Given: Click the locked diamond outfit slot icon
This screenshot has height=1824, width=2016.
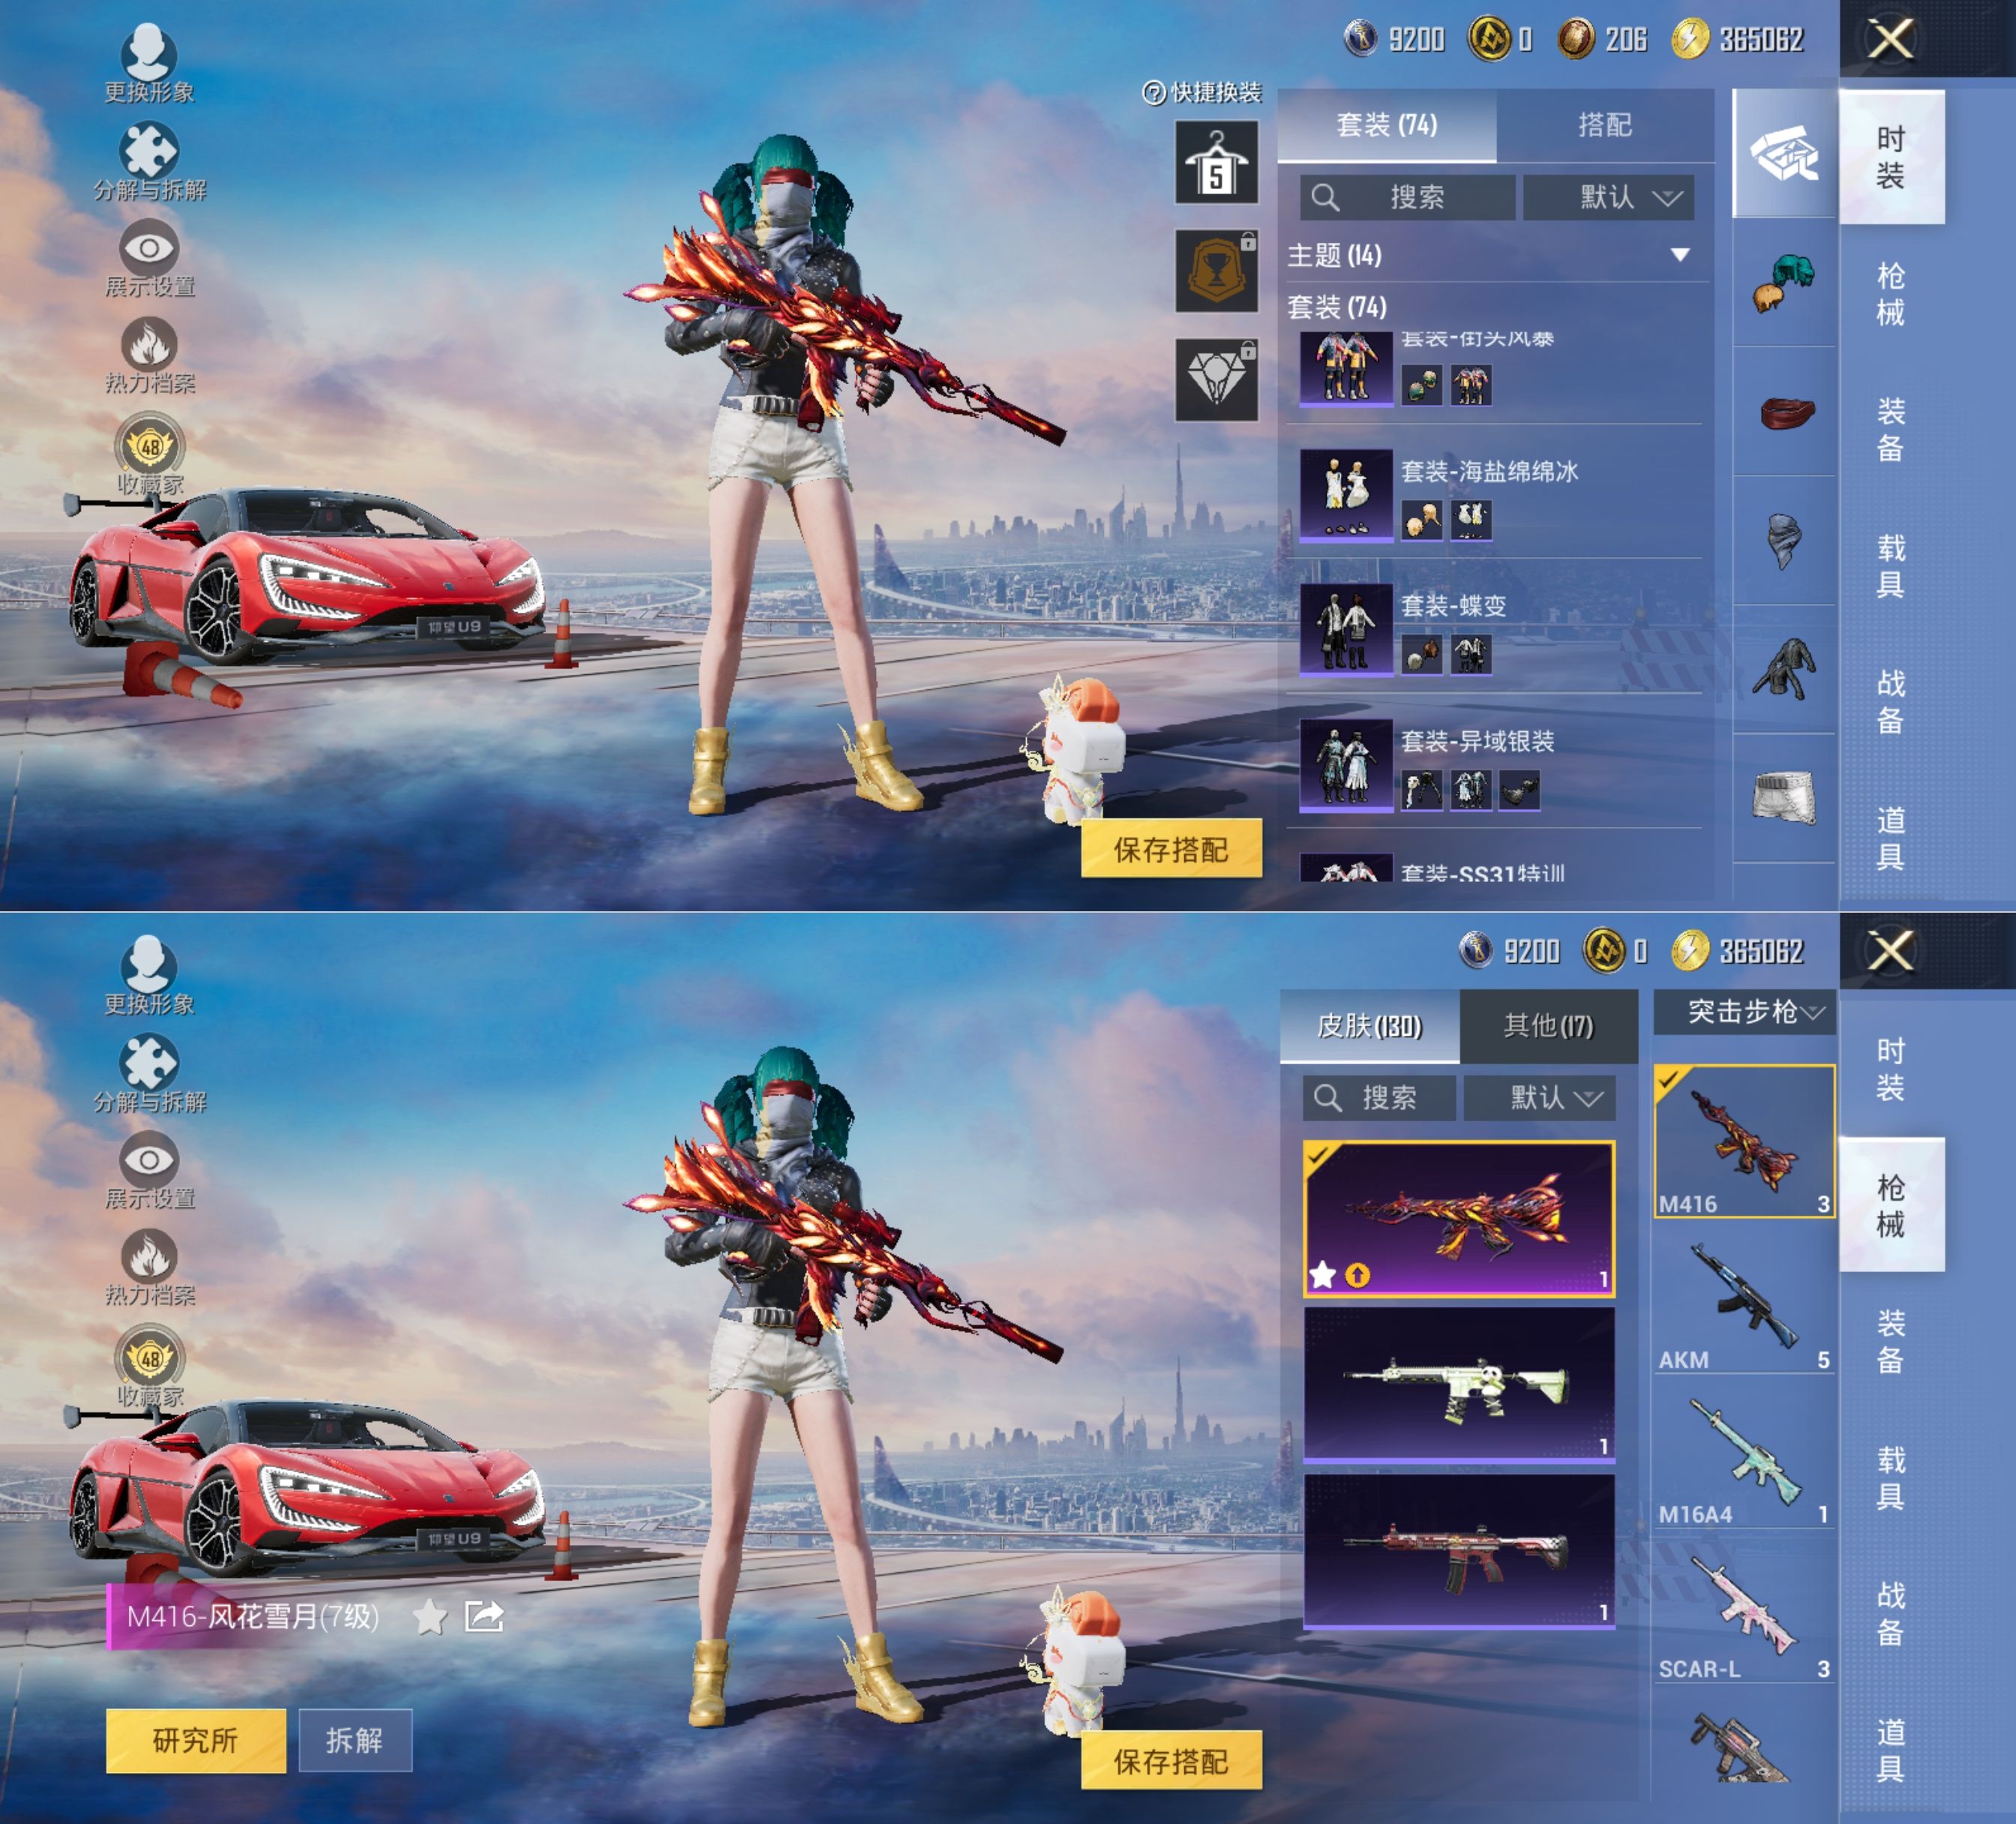Looking at the screenshot, I should [x=1216, y=379].
